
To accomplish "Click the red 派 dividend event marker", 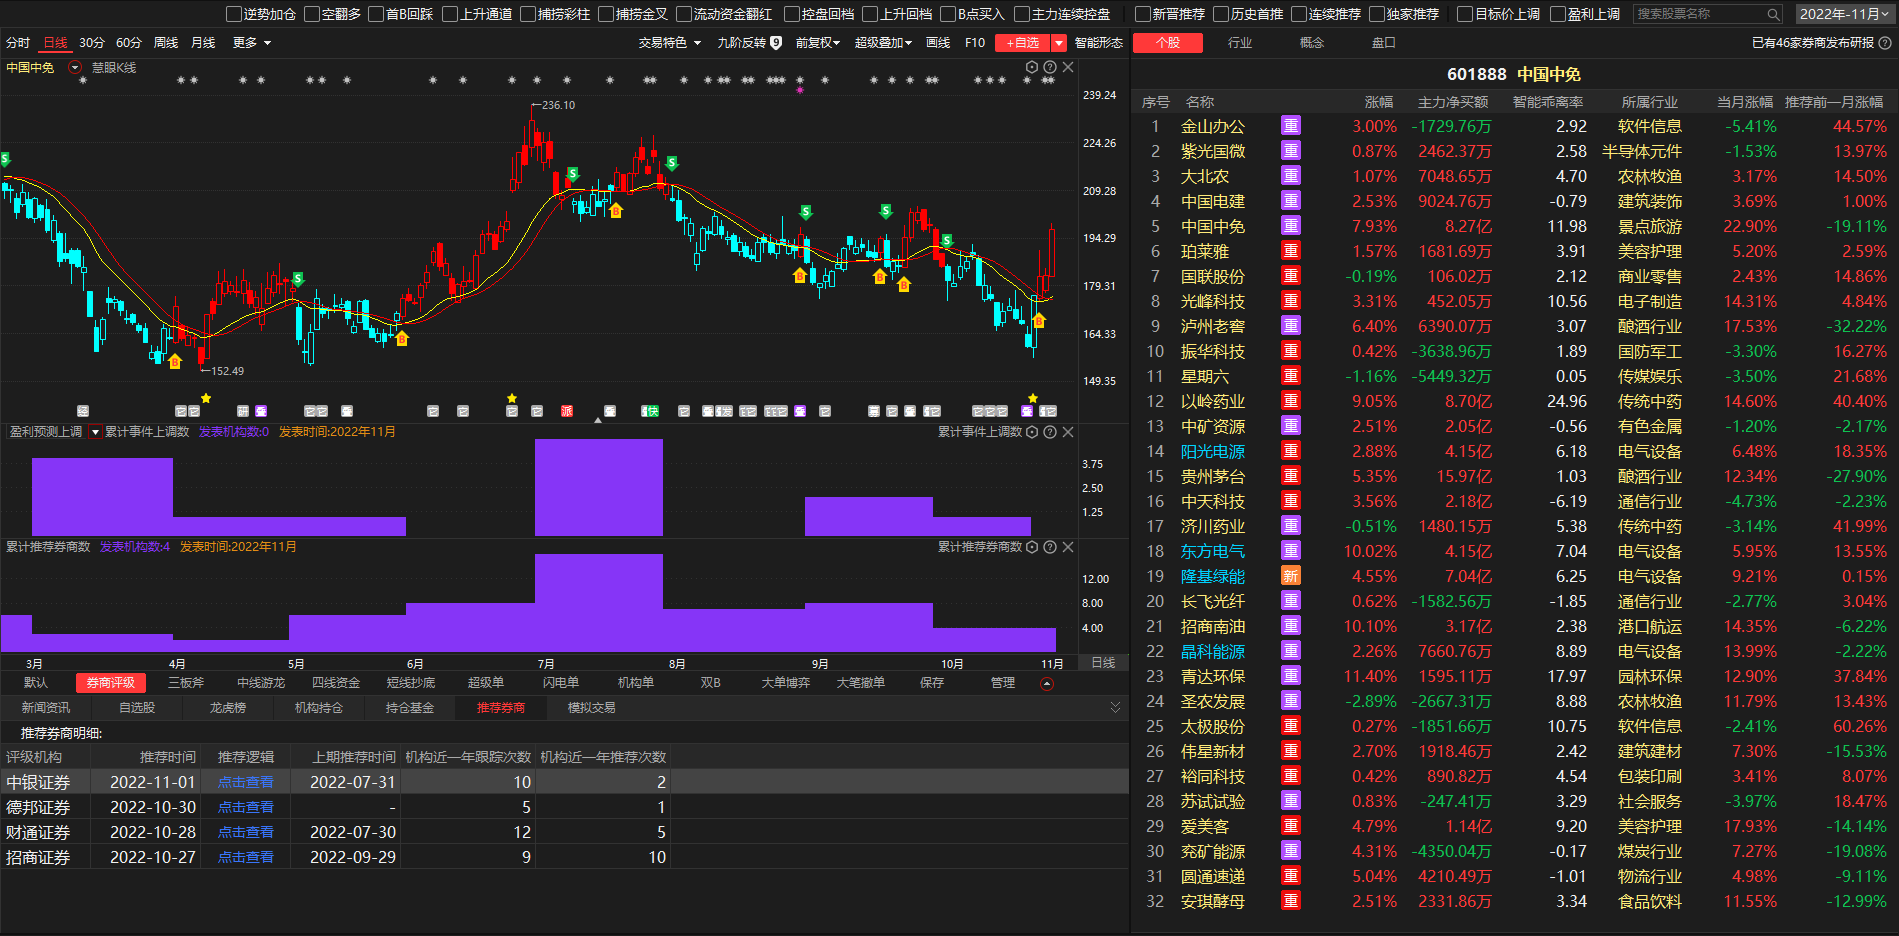I will click(x=567, y=411).
